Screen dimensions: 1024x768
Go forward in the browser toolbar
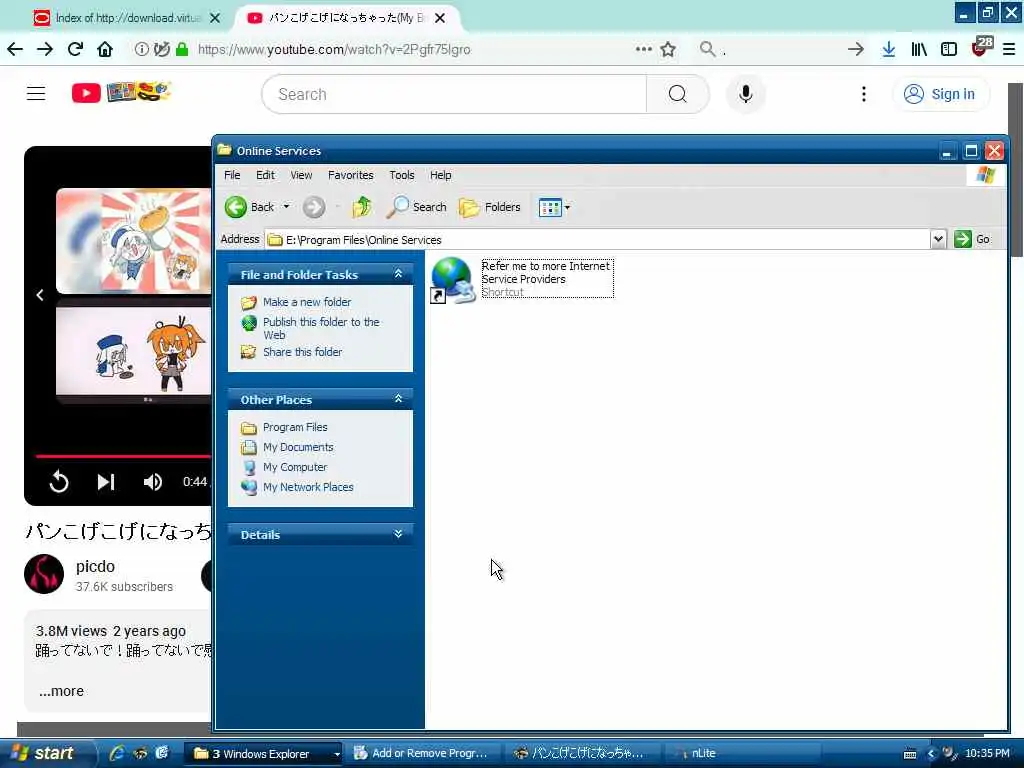coord(44,49)
